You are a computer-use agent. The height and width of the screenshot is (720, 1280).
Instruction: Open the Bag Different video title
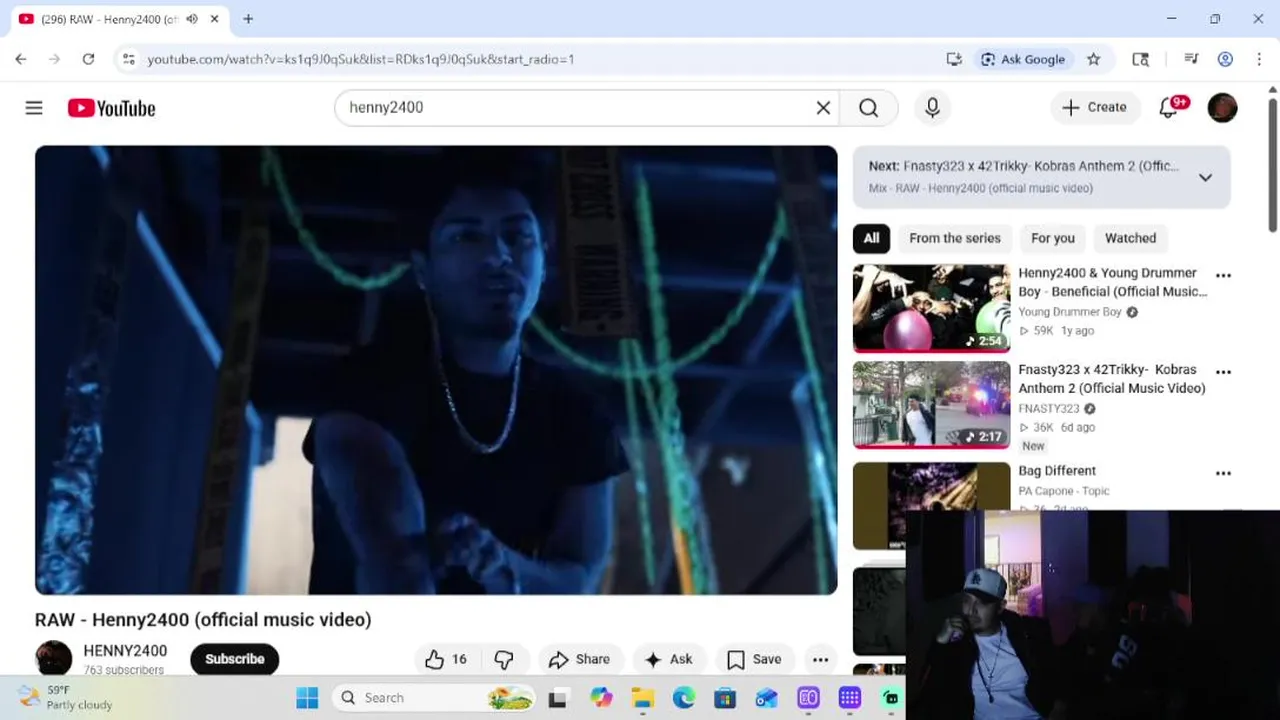click(1057, 471)
